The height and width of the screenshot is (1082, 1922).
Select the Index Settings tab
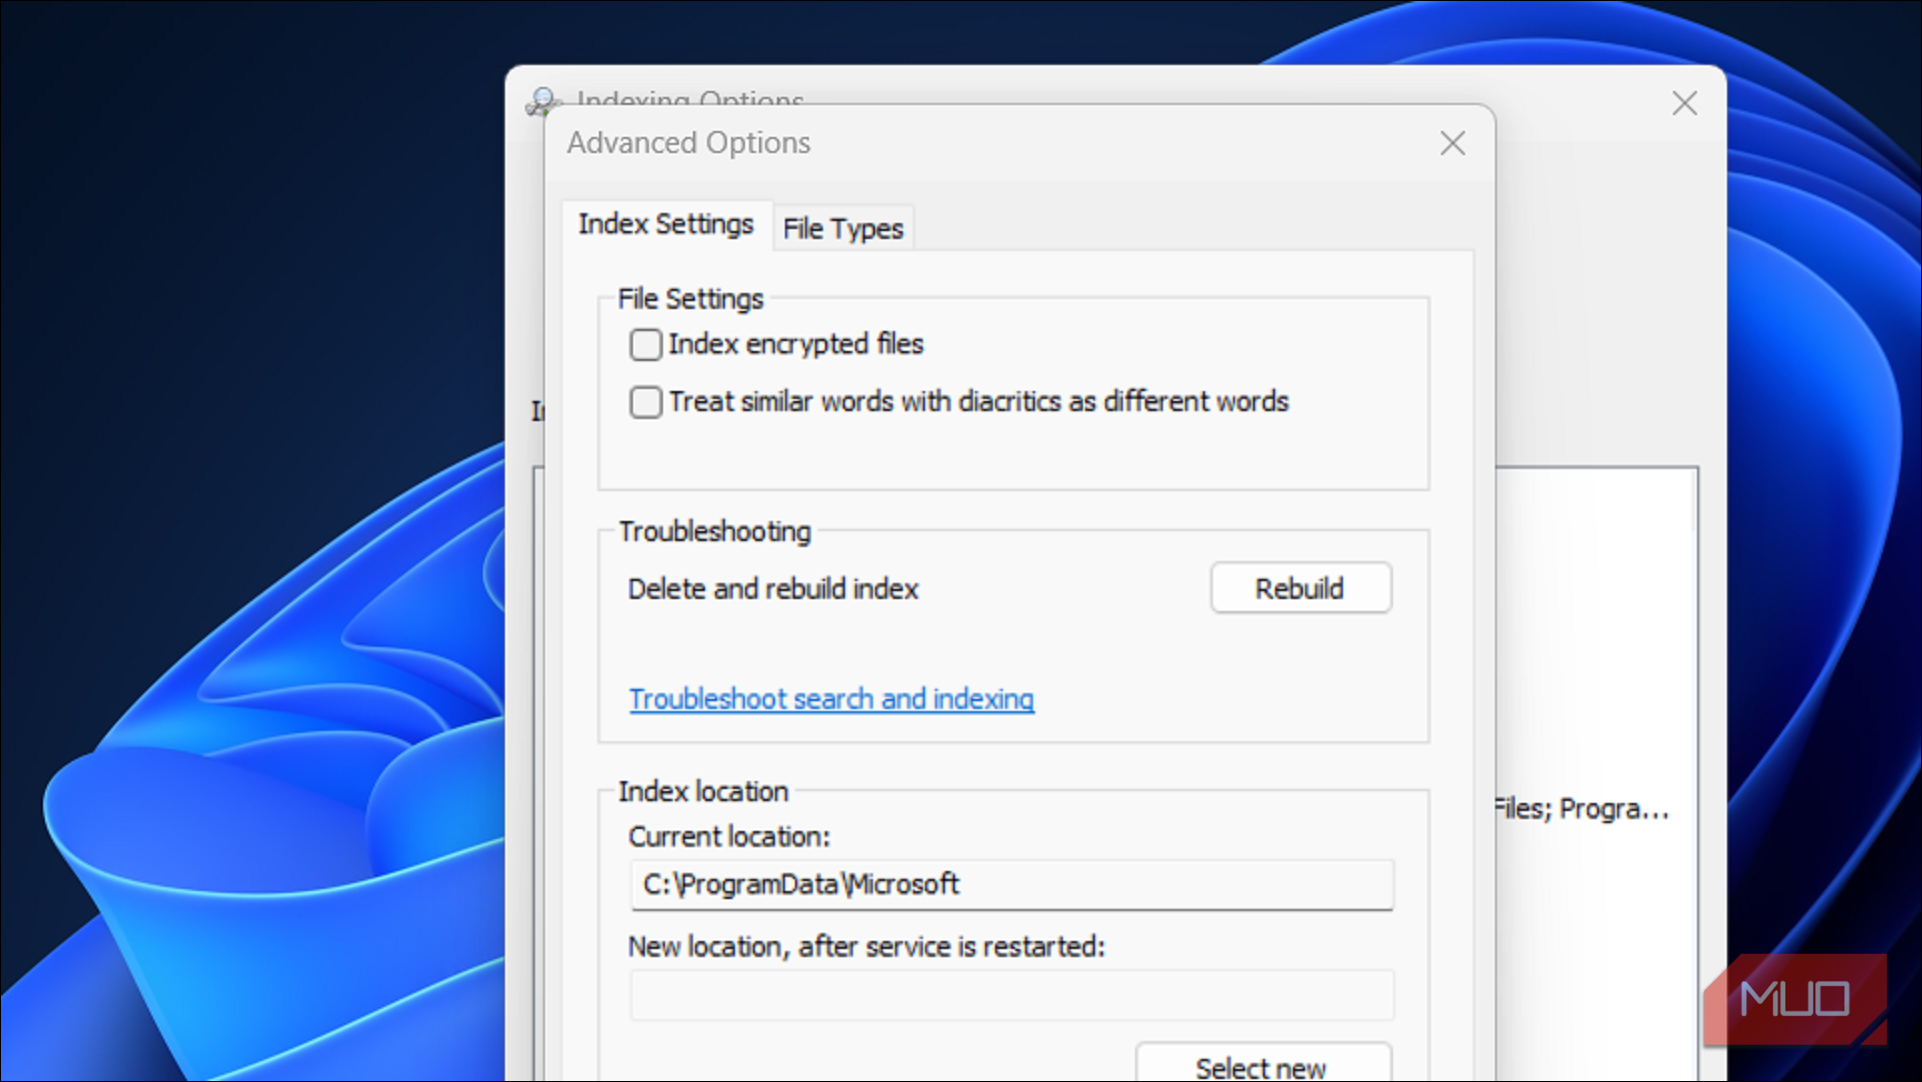(x=666, y=224)
